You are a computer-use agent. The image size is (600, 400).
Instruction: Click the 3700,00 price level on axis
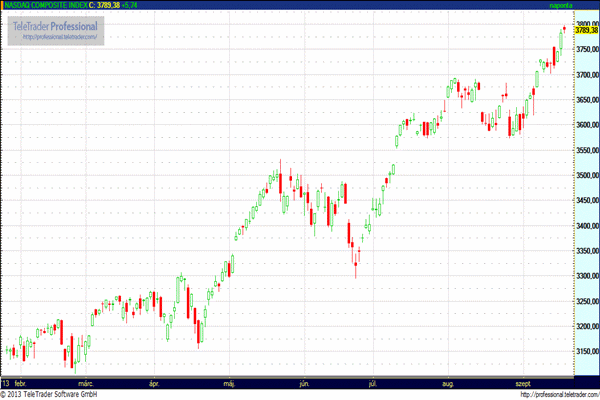tap(586, 75)
